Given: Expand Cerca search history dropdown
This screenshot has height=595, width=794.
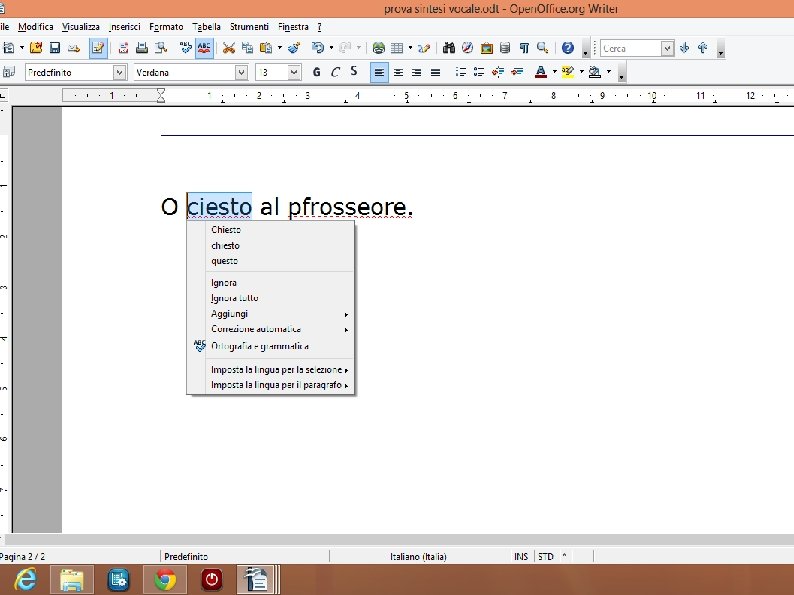Looking at the screenshot, I should (x=667, y=48).
